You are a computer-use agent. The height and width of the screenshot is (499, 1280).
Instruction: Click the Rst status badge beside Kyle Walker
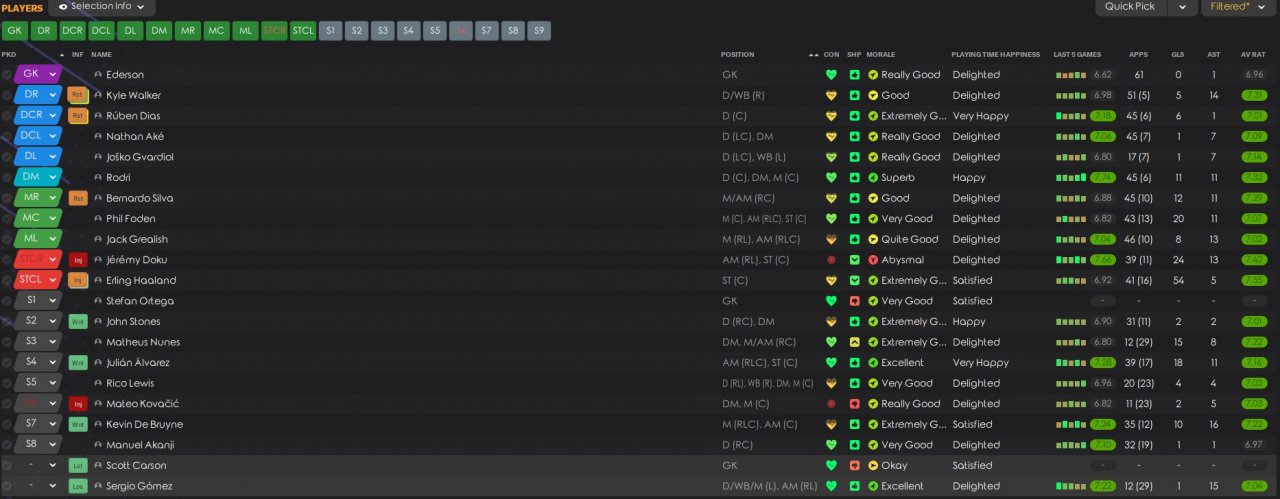[78, 95]
